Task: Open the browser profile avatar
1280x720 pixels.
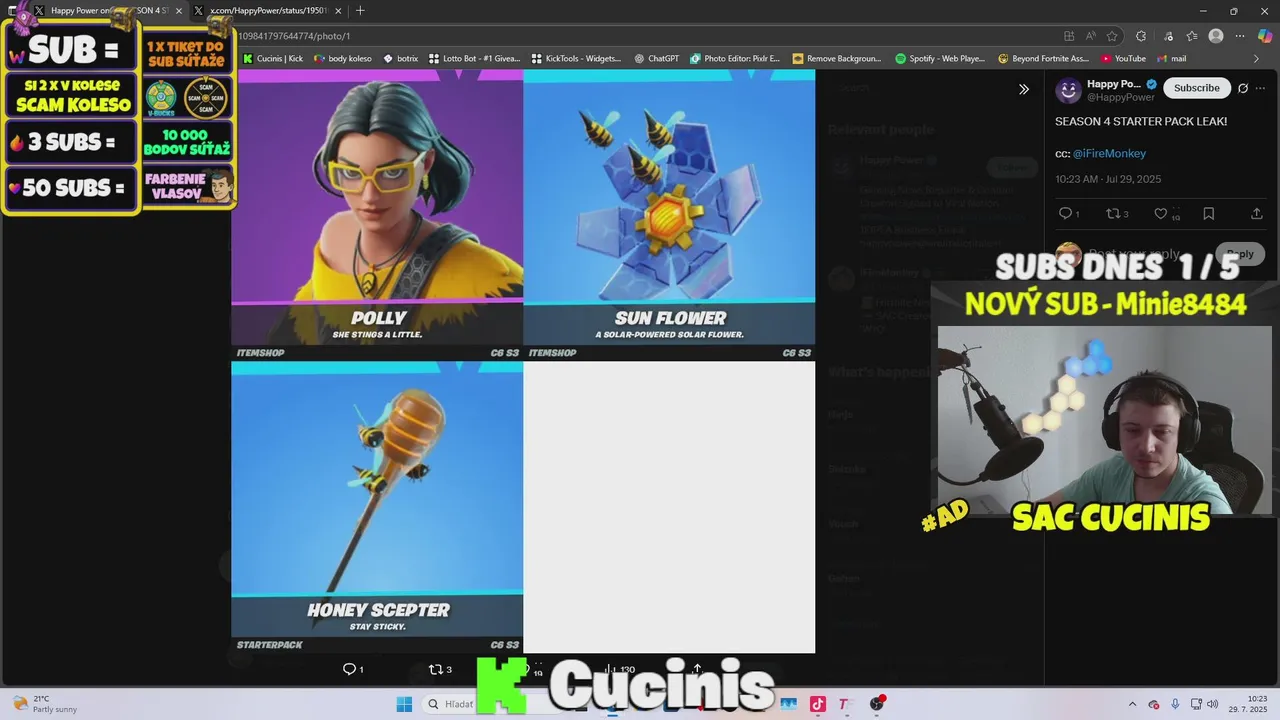Action: (1216, 36)
